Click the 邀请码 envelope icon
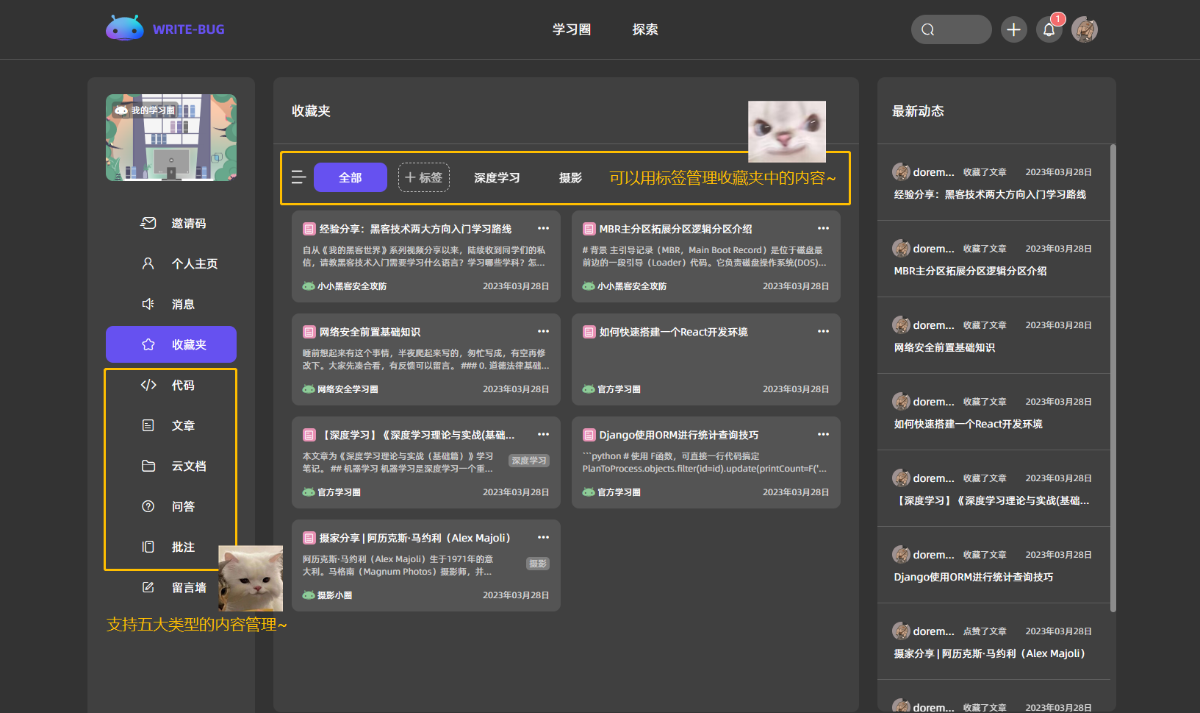Image resolution: width=1200 pixels, height=713 pixels. [148, 223]
